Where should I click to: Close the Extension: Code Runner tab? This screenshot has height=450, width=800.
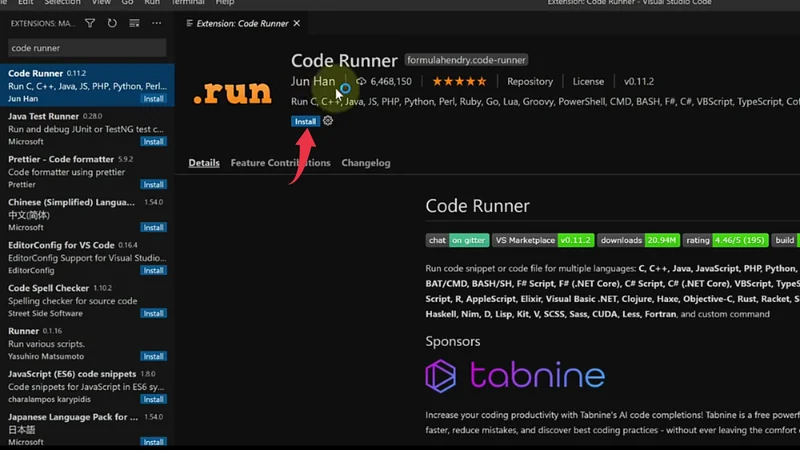tap(297, 23)
